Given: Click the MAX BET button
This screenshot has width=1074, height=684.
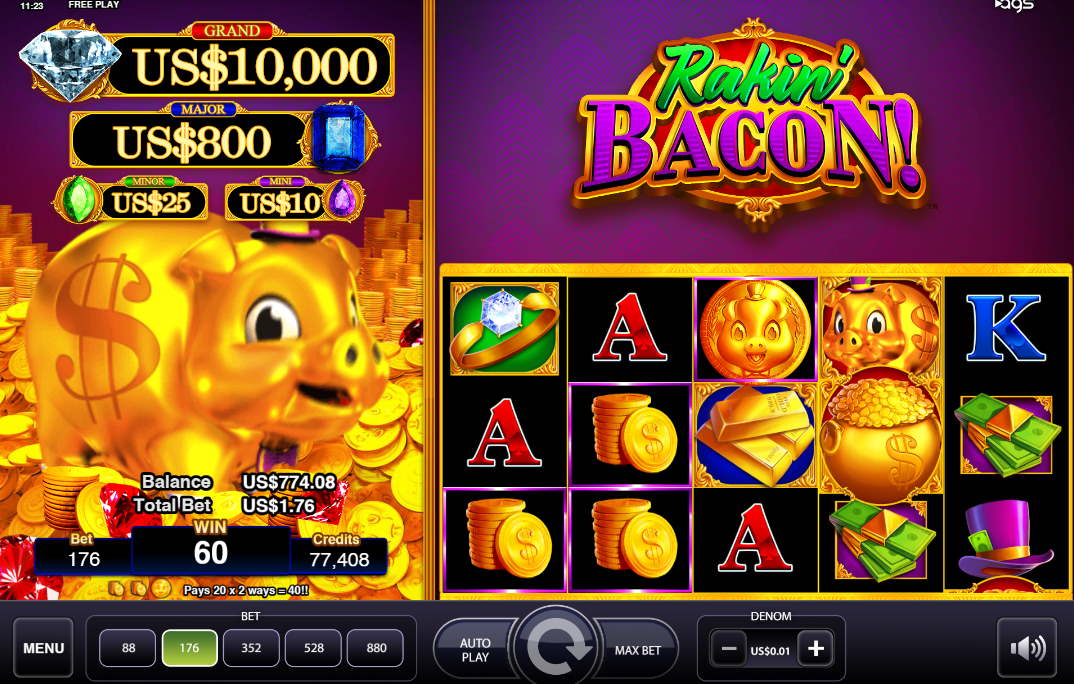Looking at the screenshot, I should tap(637, 650).
